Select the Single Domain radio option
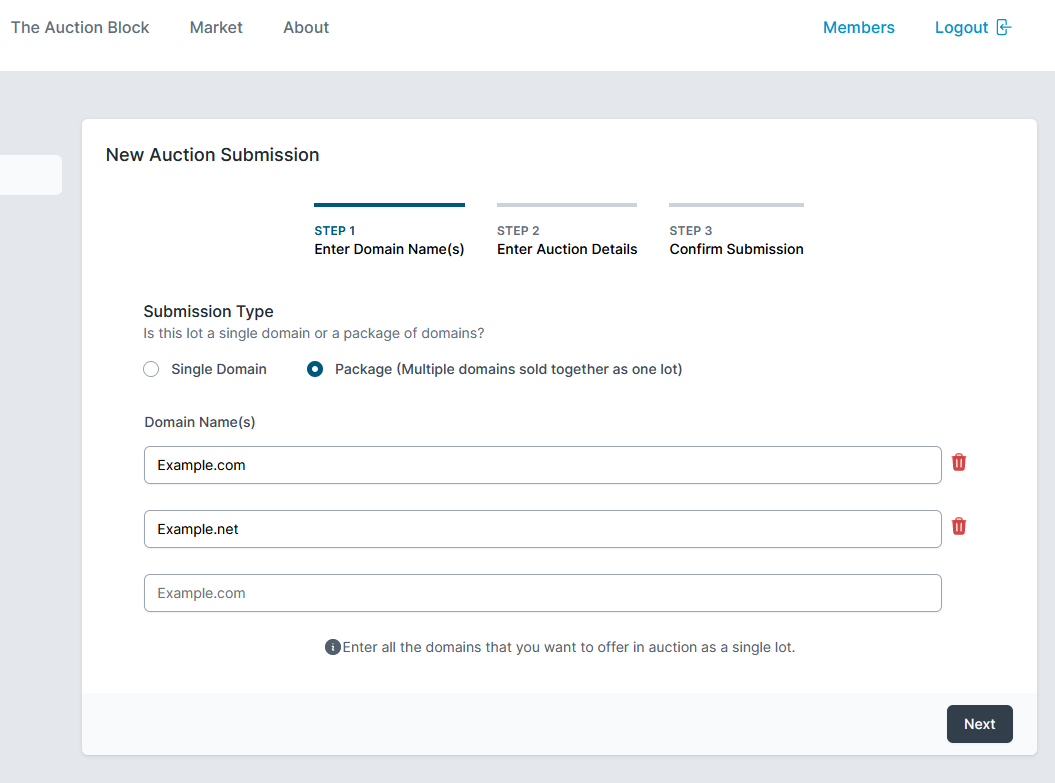Viewport: 1055px width, 783px height. 151,369
